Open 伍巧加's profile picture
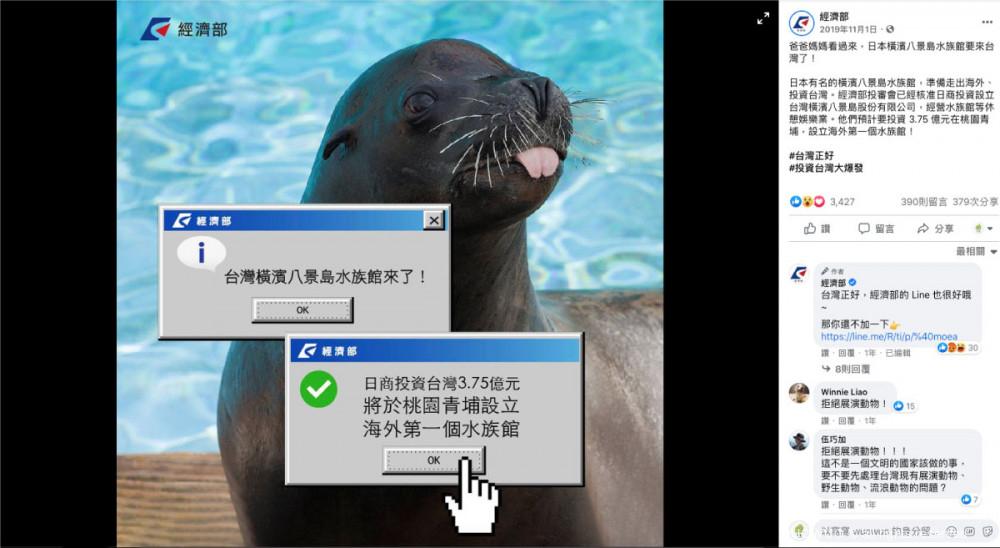Viewport: 1000px width, 548px height. (799, 441)
